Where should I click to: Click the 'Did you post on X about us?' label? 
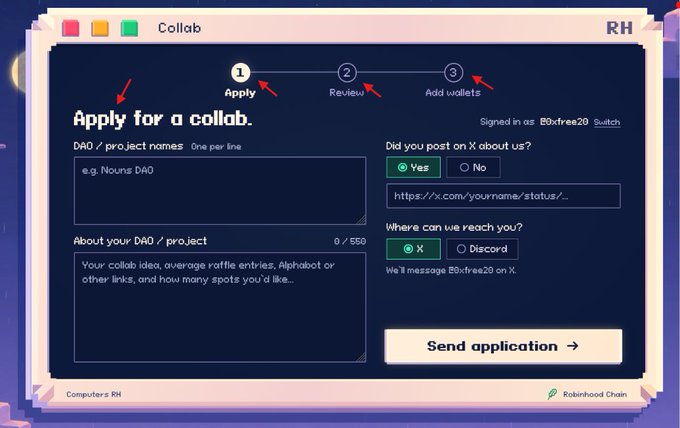click(x=458, y=146)
